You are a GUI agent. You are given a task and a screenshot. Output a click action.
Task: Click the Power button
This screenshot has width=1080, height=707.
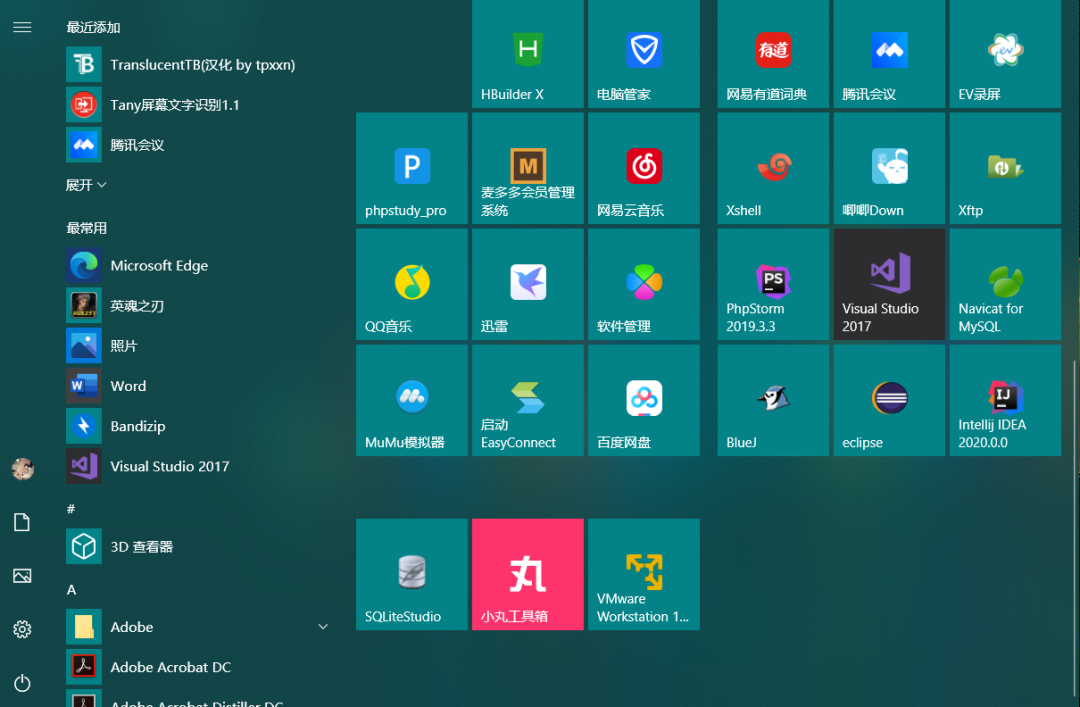click(22, 683)
